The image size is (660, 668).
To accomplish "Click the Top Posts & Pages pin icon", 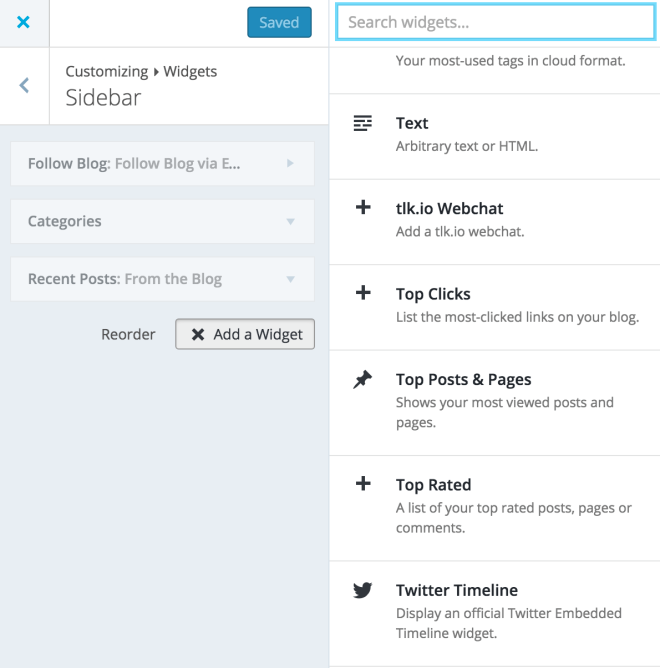I will 363,379.
